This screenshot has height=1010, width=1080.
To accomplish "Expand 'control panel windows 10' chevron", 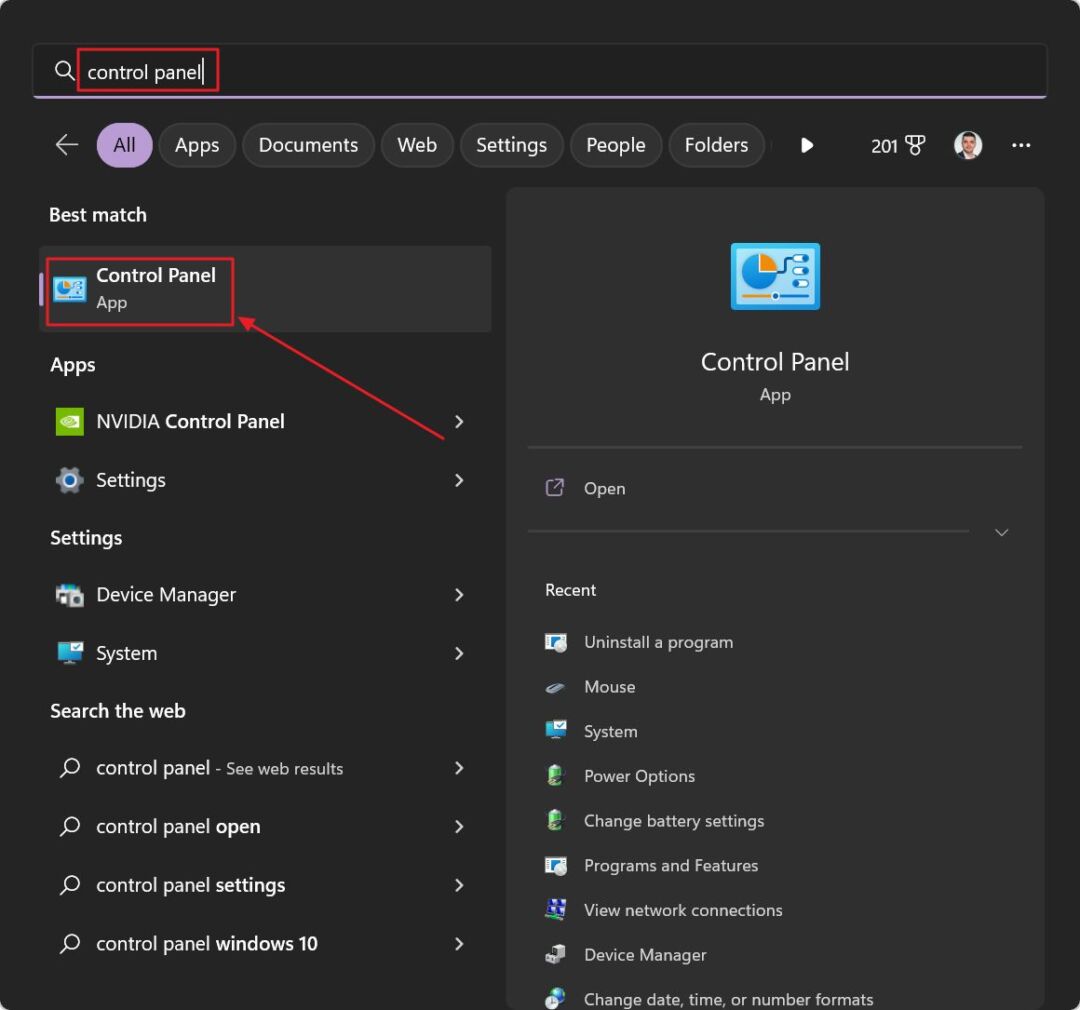I will click(x=459, y=944).
